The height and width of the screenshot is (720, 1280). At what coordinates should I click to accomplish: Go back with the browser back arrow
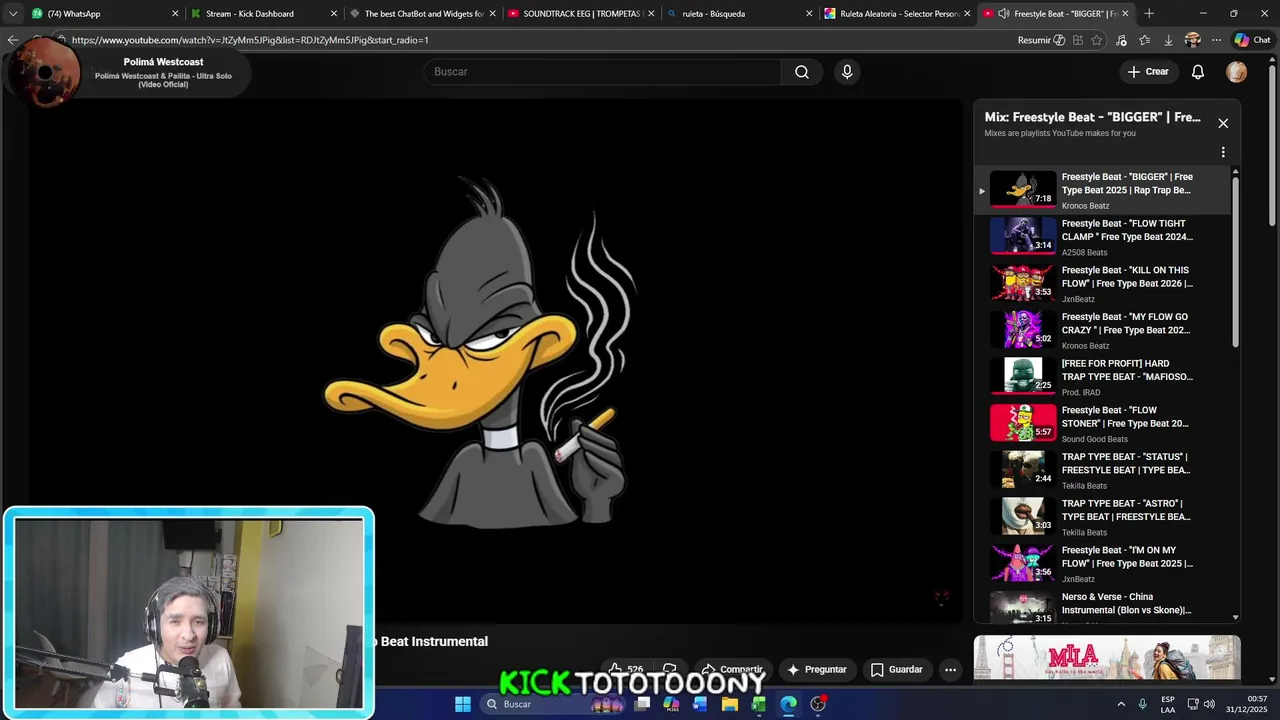[x=13, y=40]
